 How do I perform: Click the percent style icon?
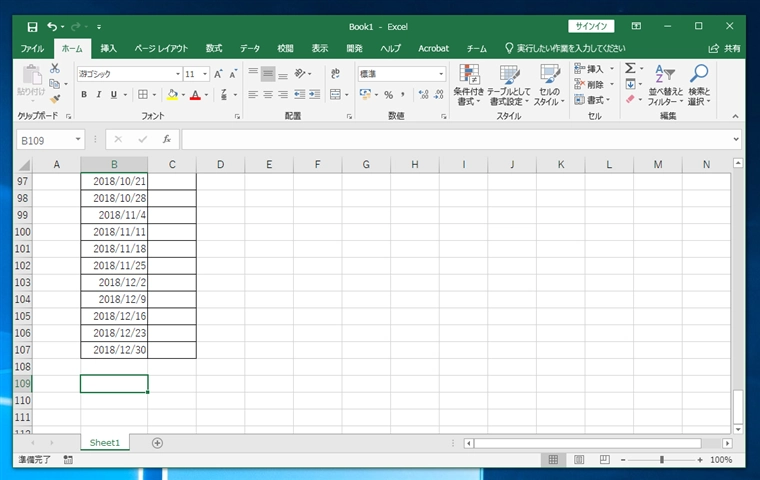pos(388,95)
